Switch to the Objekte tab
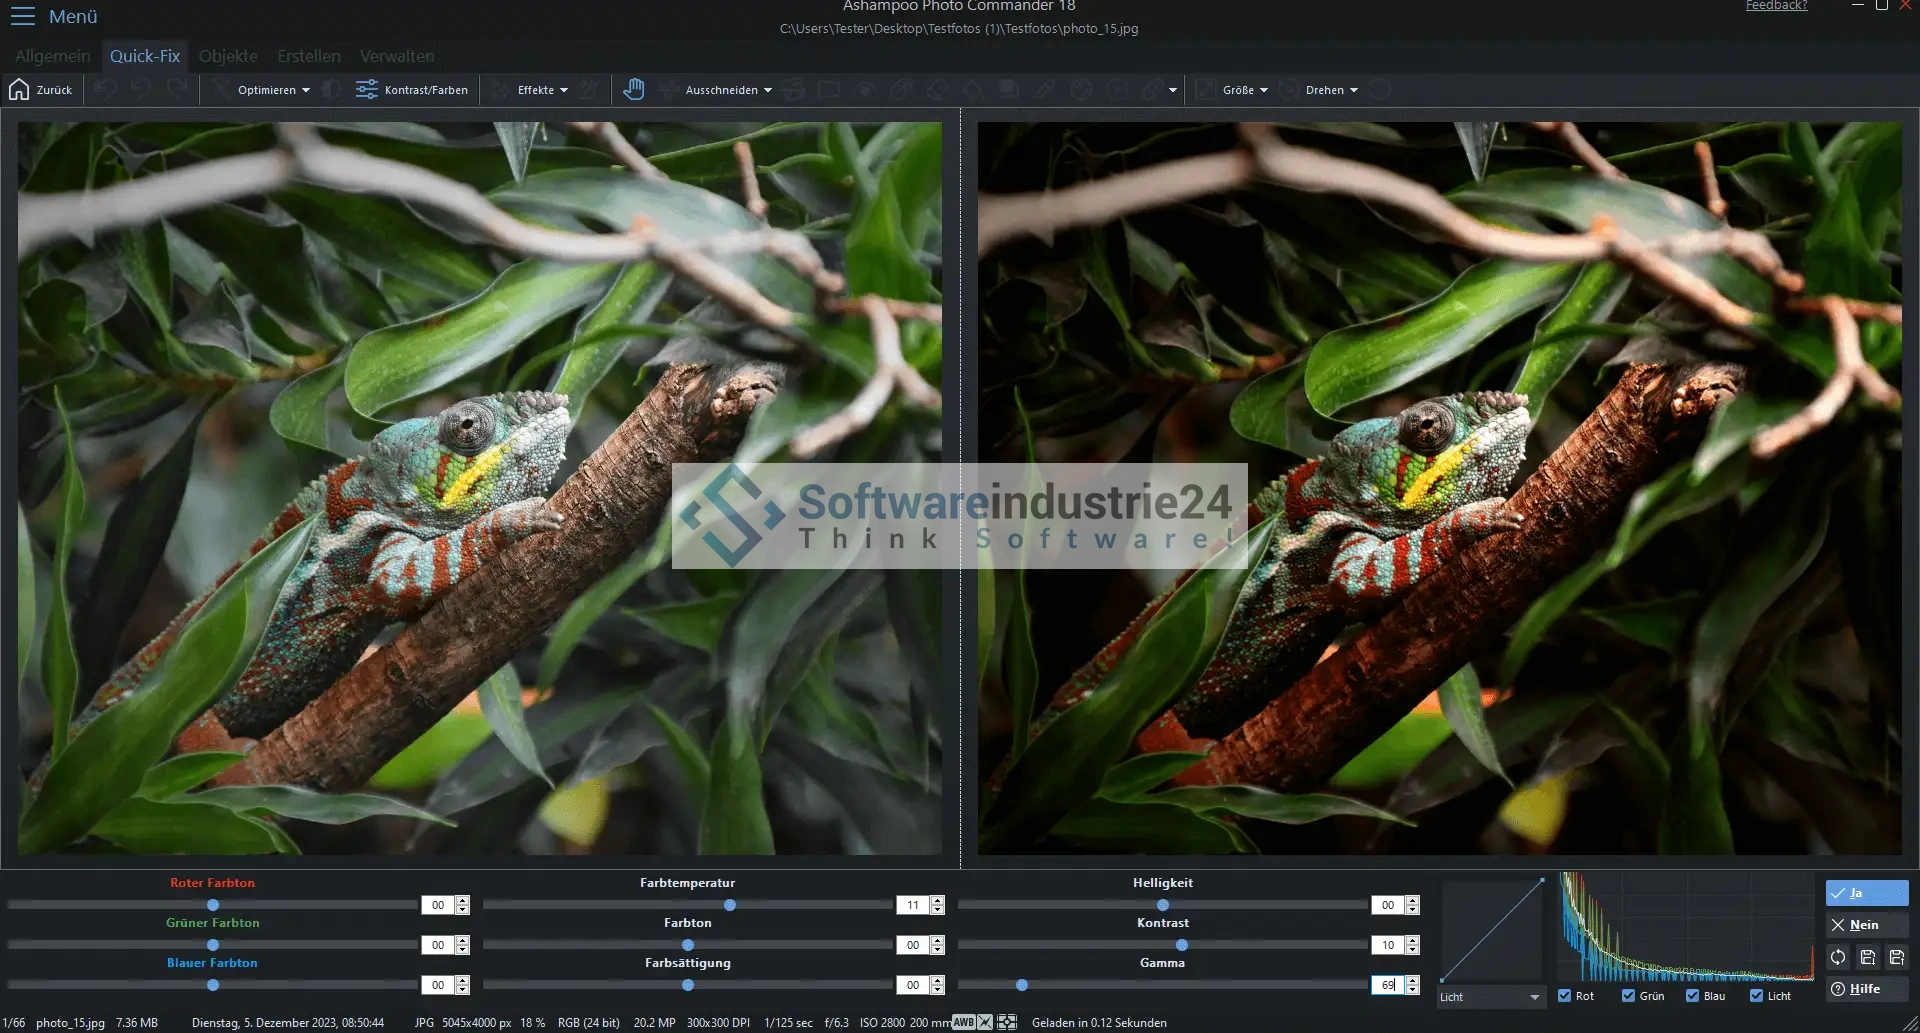Viewport: 1920px width, 1033px height. point(228,56)
